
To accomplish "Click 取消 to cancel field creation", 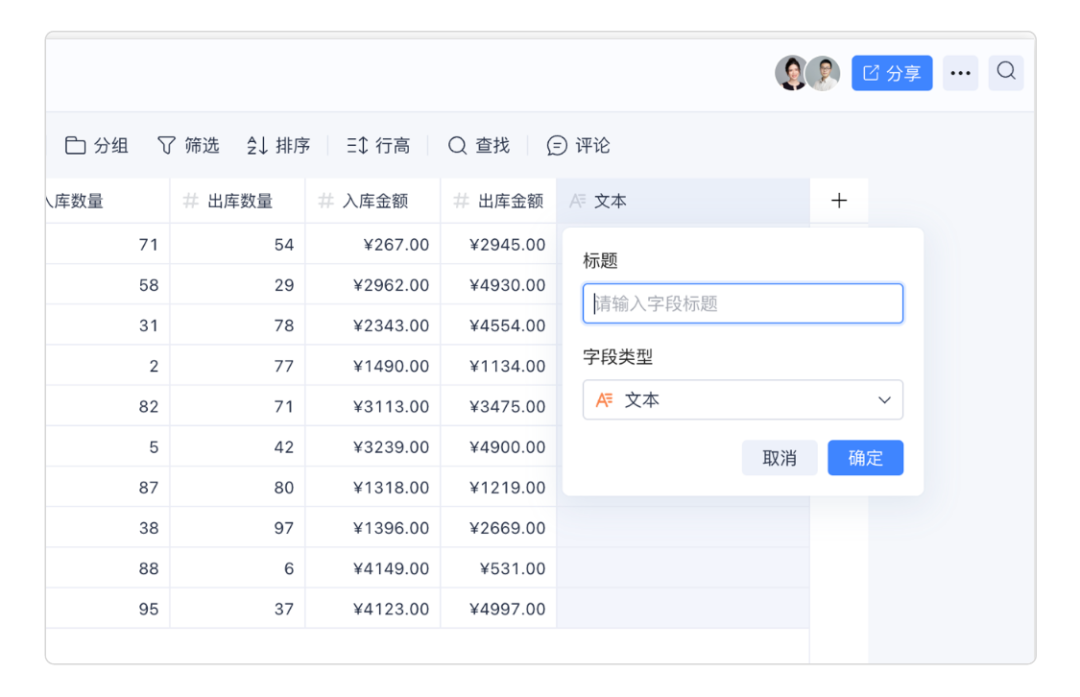I will coord(779,458).
